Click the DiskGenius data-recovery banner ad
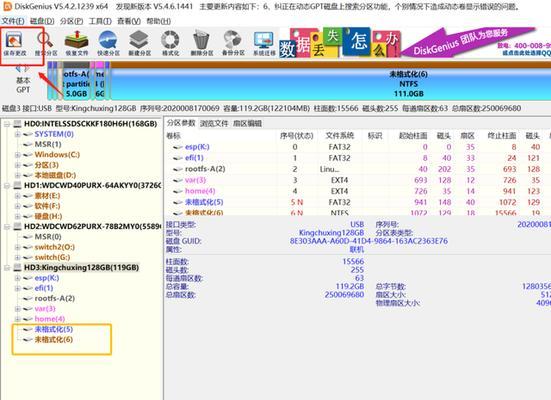Image resolution: width=551 pixels, height=400 pixels. (x=415, y=43)
